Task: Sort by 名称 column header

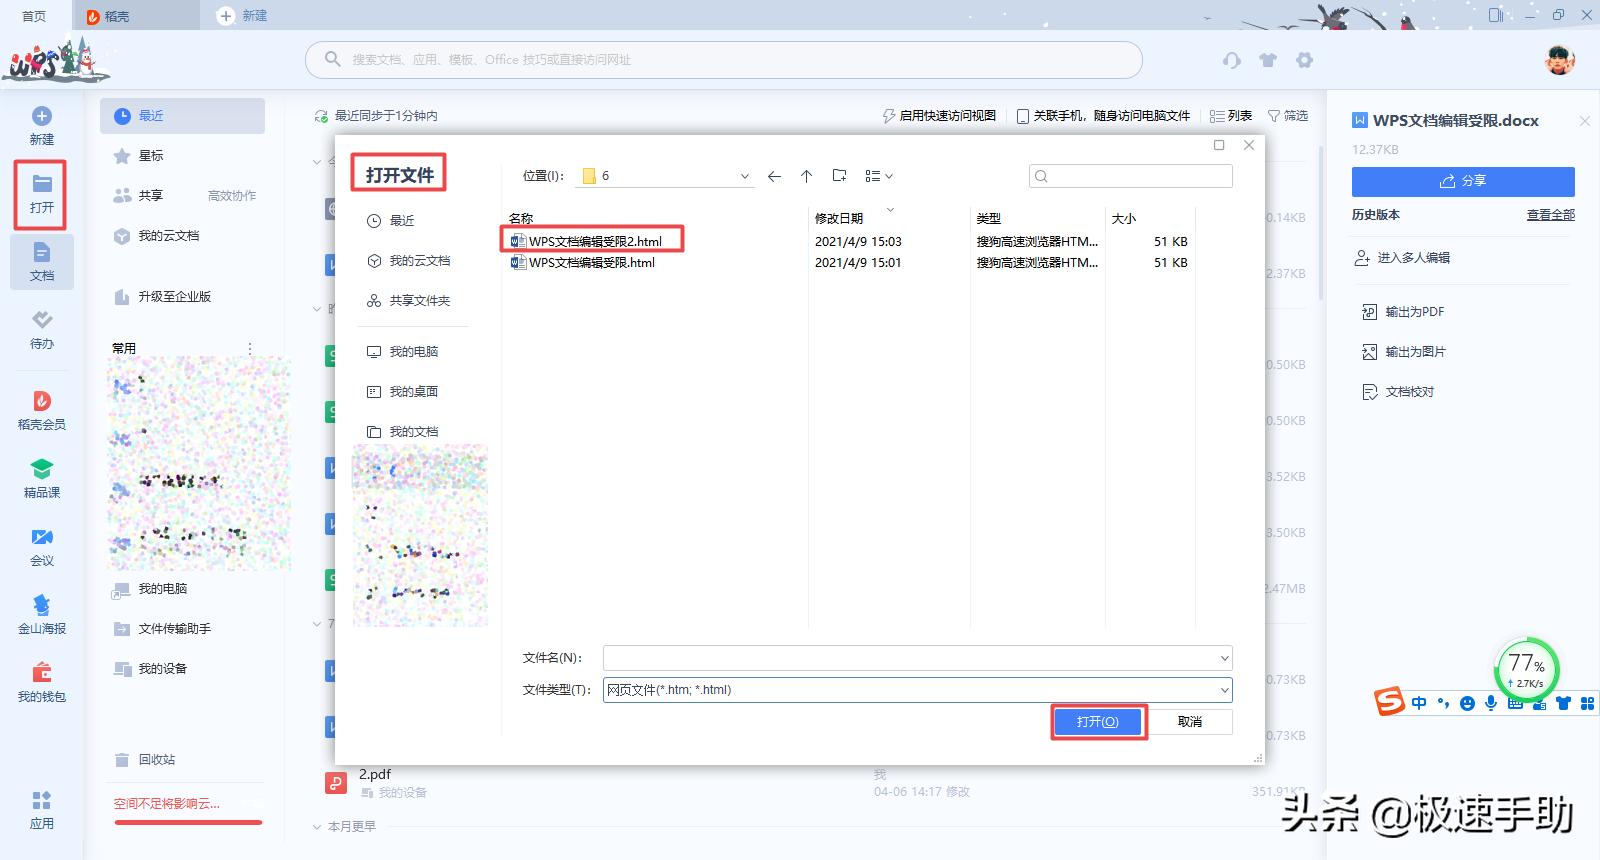Action: tap(521, 218)
